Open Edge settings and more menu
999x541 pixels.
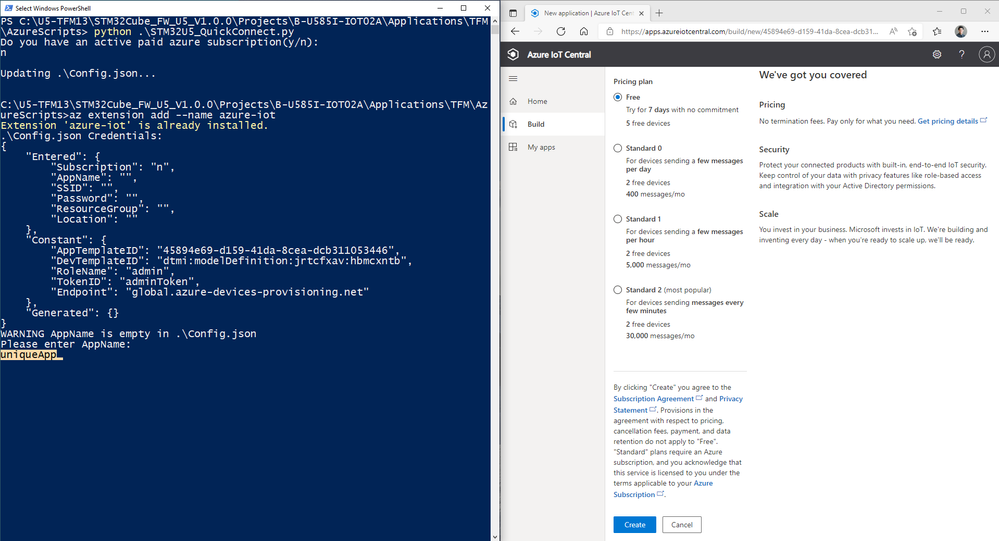pos(985,31)
